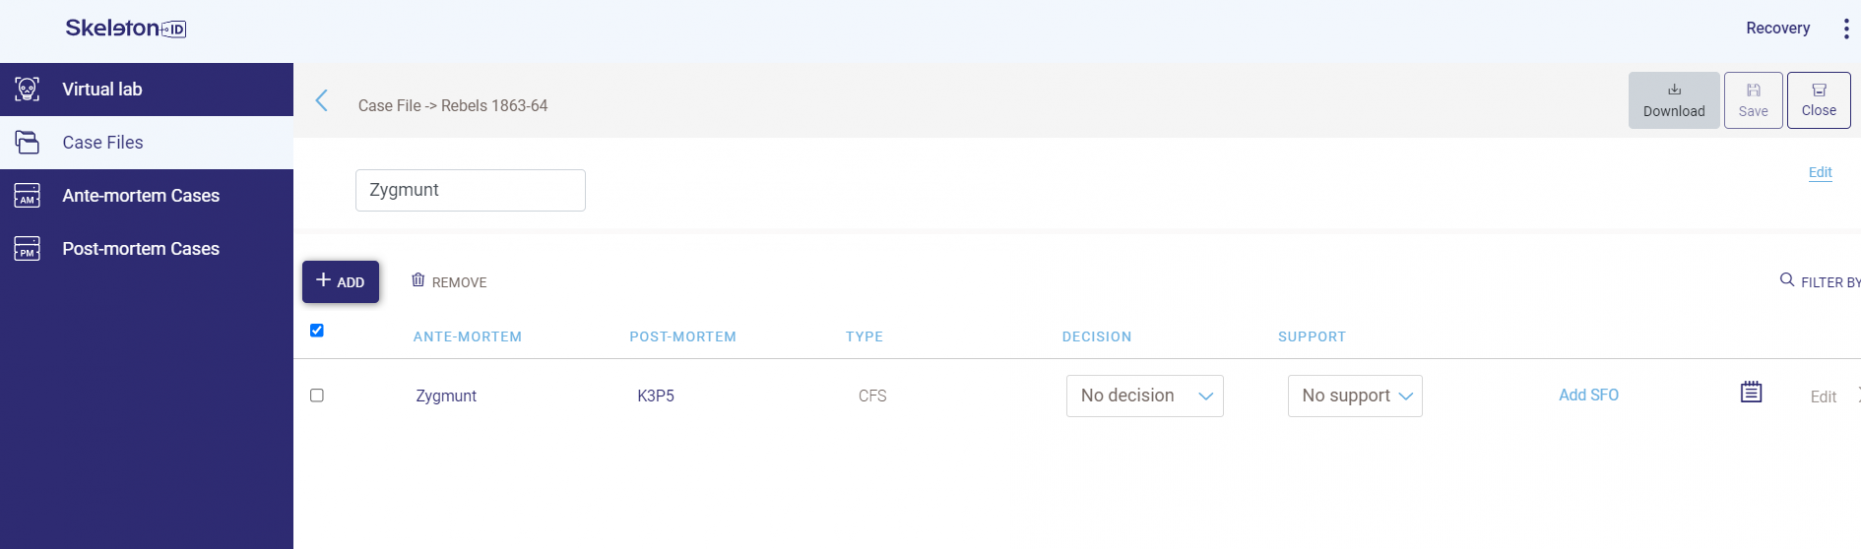
Task: Open the vertical three-dot options menu
Action: (1846, 29)
